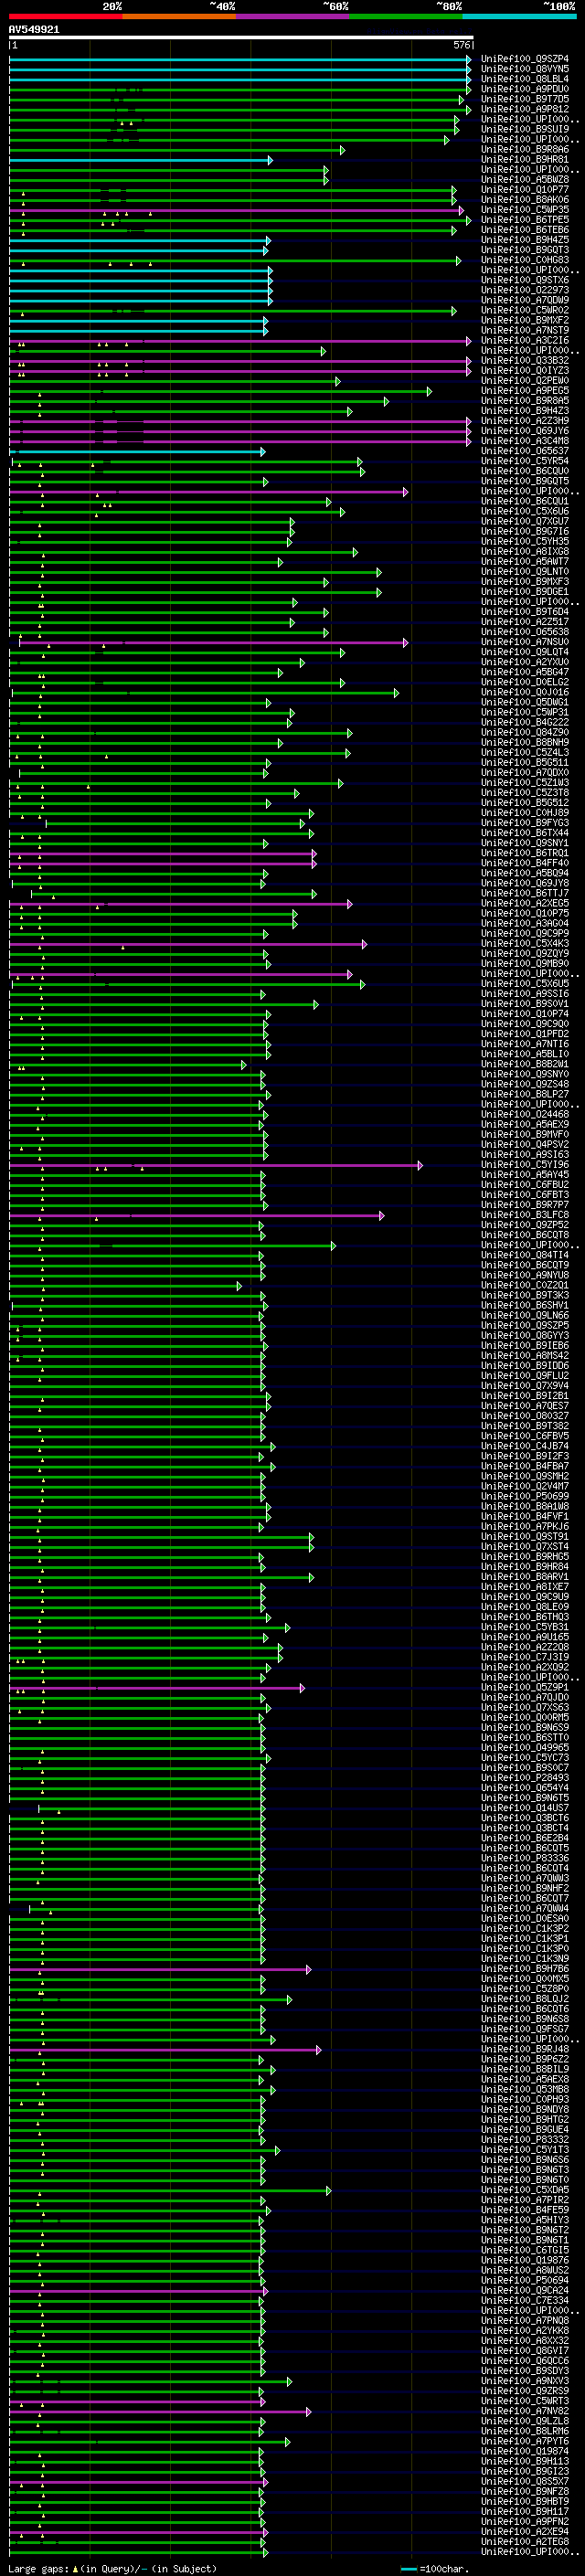Select the UniRef100_B6TTJ7 label
This screenshot has width=585, height=2576.
525,894
